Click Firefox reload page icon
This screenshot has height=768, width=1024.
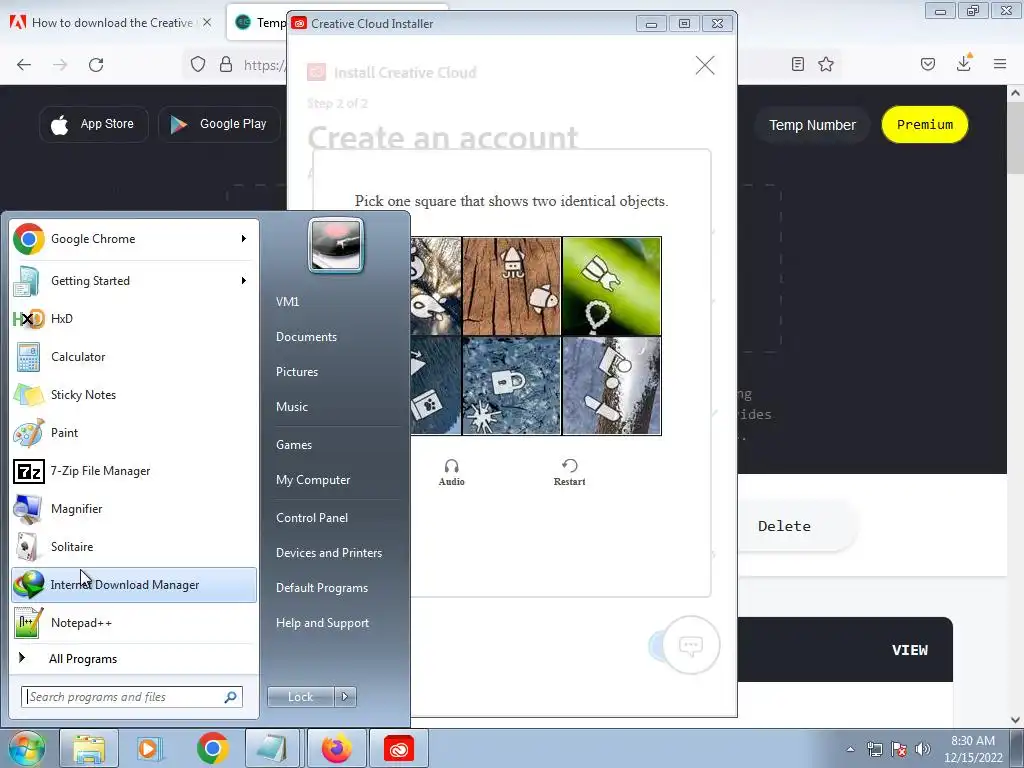(x=96, y=64)
